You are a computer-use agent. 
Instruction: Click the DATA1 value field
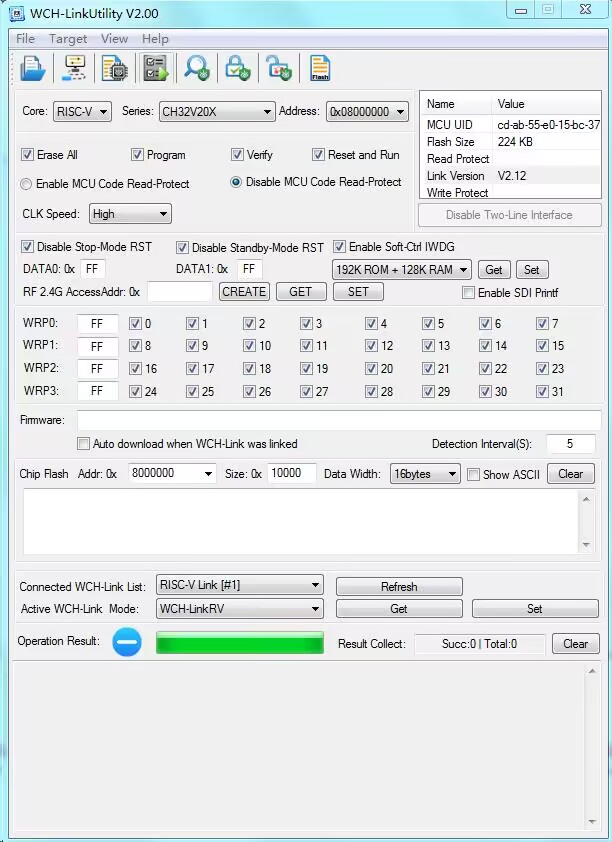click(x=249, y=268)
